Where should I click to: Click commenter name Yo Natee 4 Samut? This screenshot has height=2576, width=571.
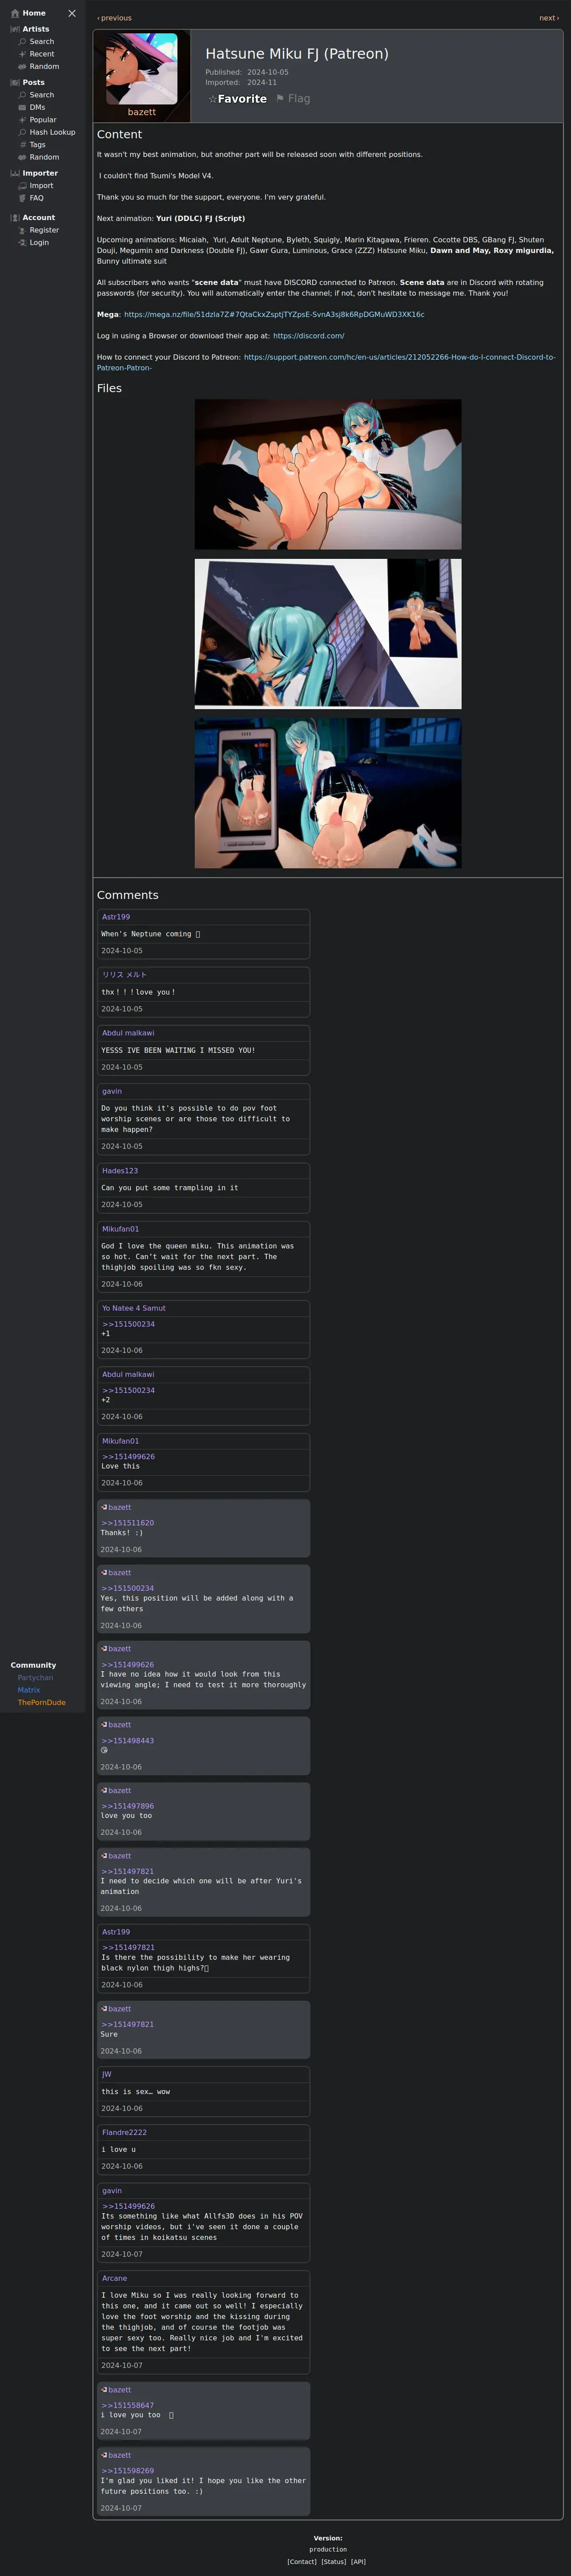(134, 1308)
